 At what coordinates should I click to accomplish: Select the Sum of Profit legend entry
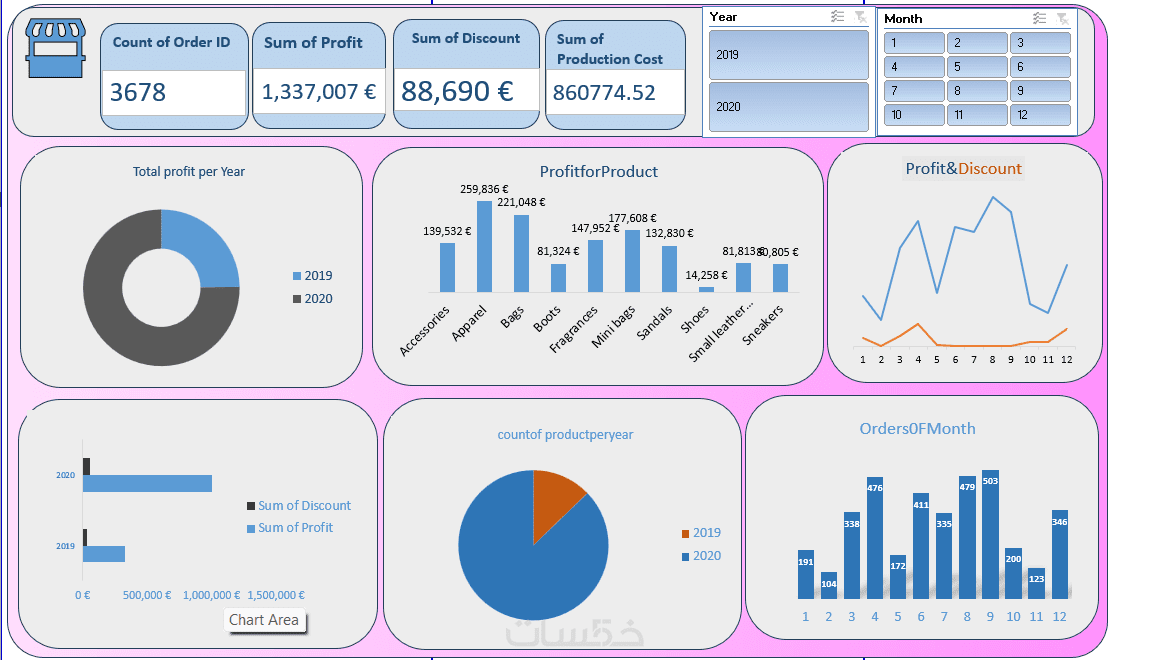(290, 528)
